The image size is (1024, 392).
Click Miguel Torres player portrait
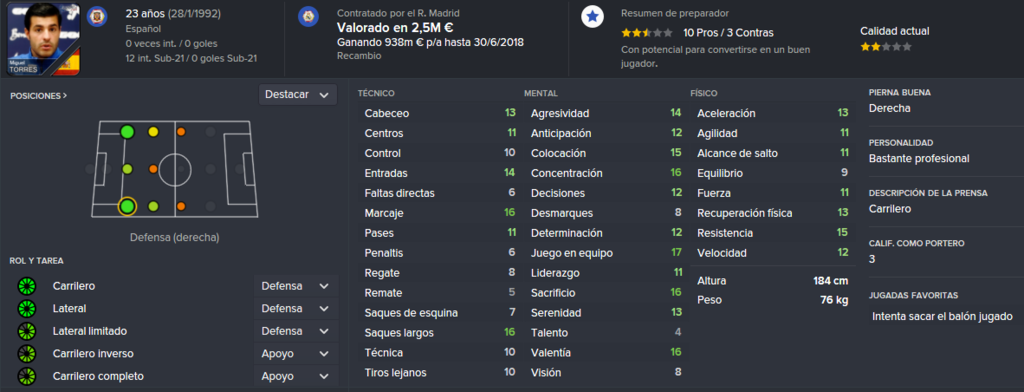44,39
